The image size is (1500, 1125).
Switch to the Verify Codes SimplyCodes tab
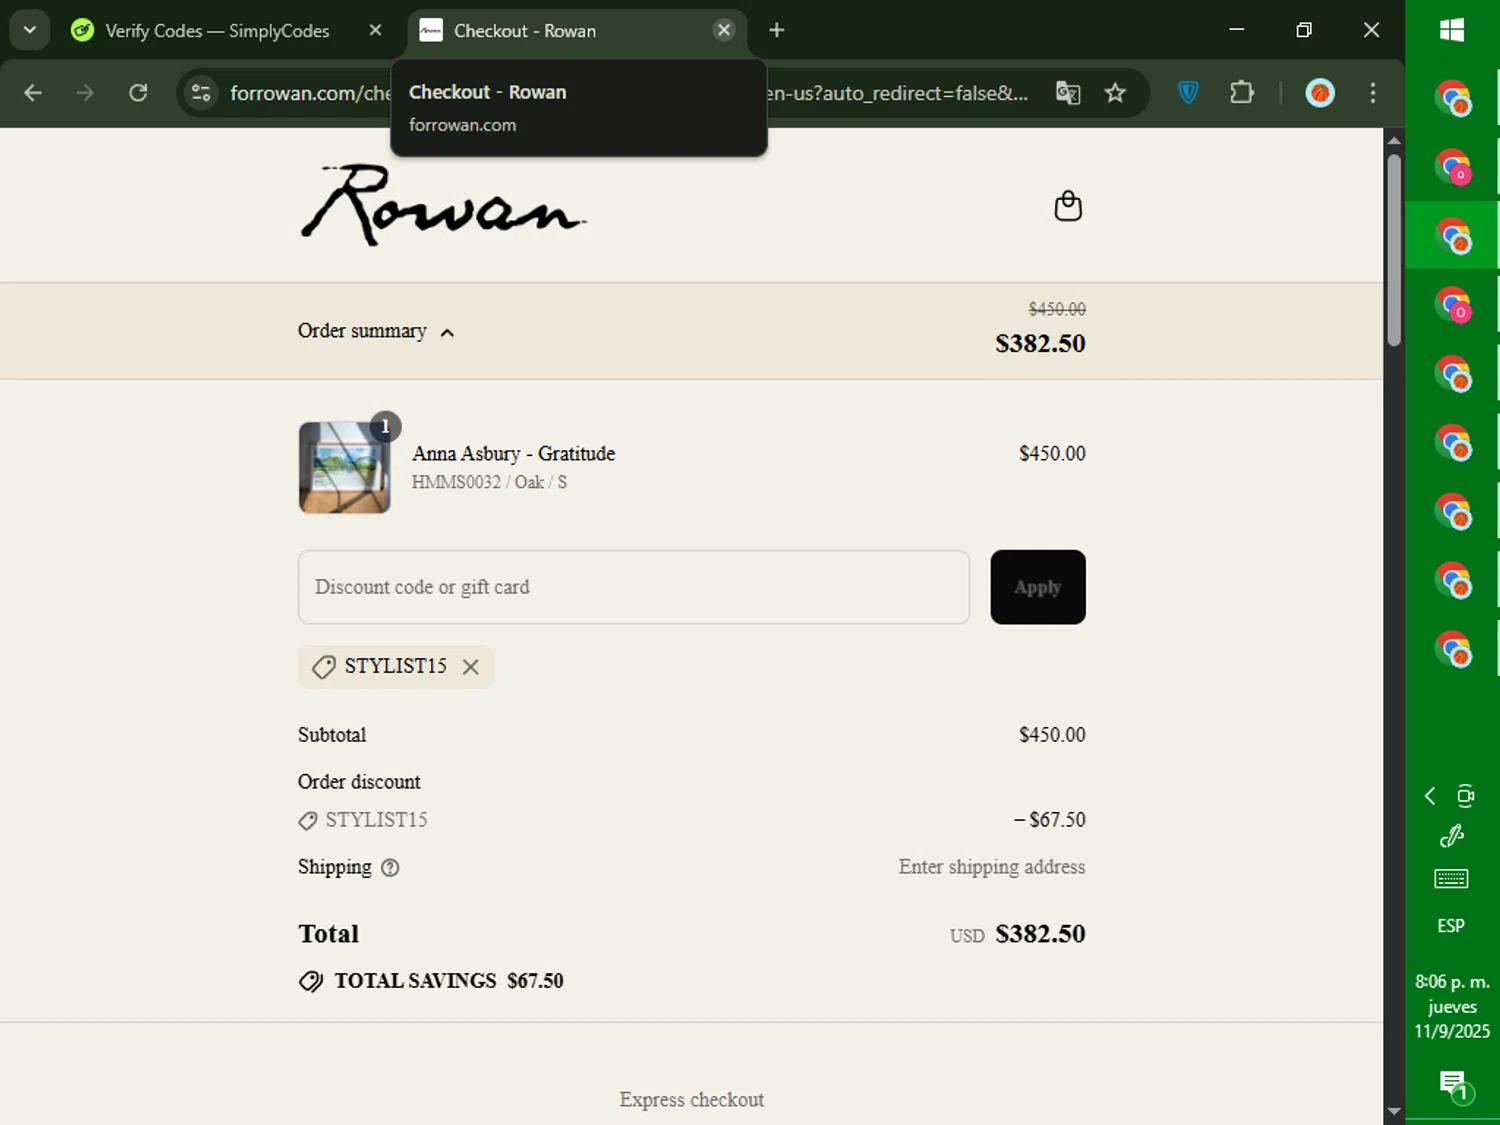click(216, 31)
